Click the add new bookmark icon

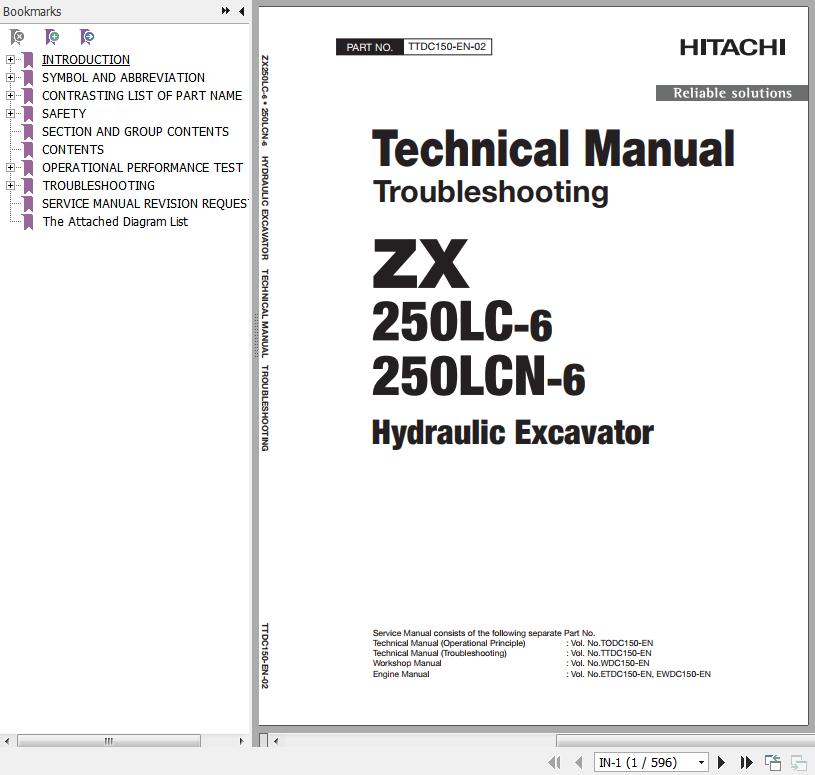tap(51, 37)
